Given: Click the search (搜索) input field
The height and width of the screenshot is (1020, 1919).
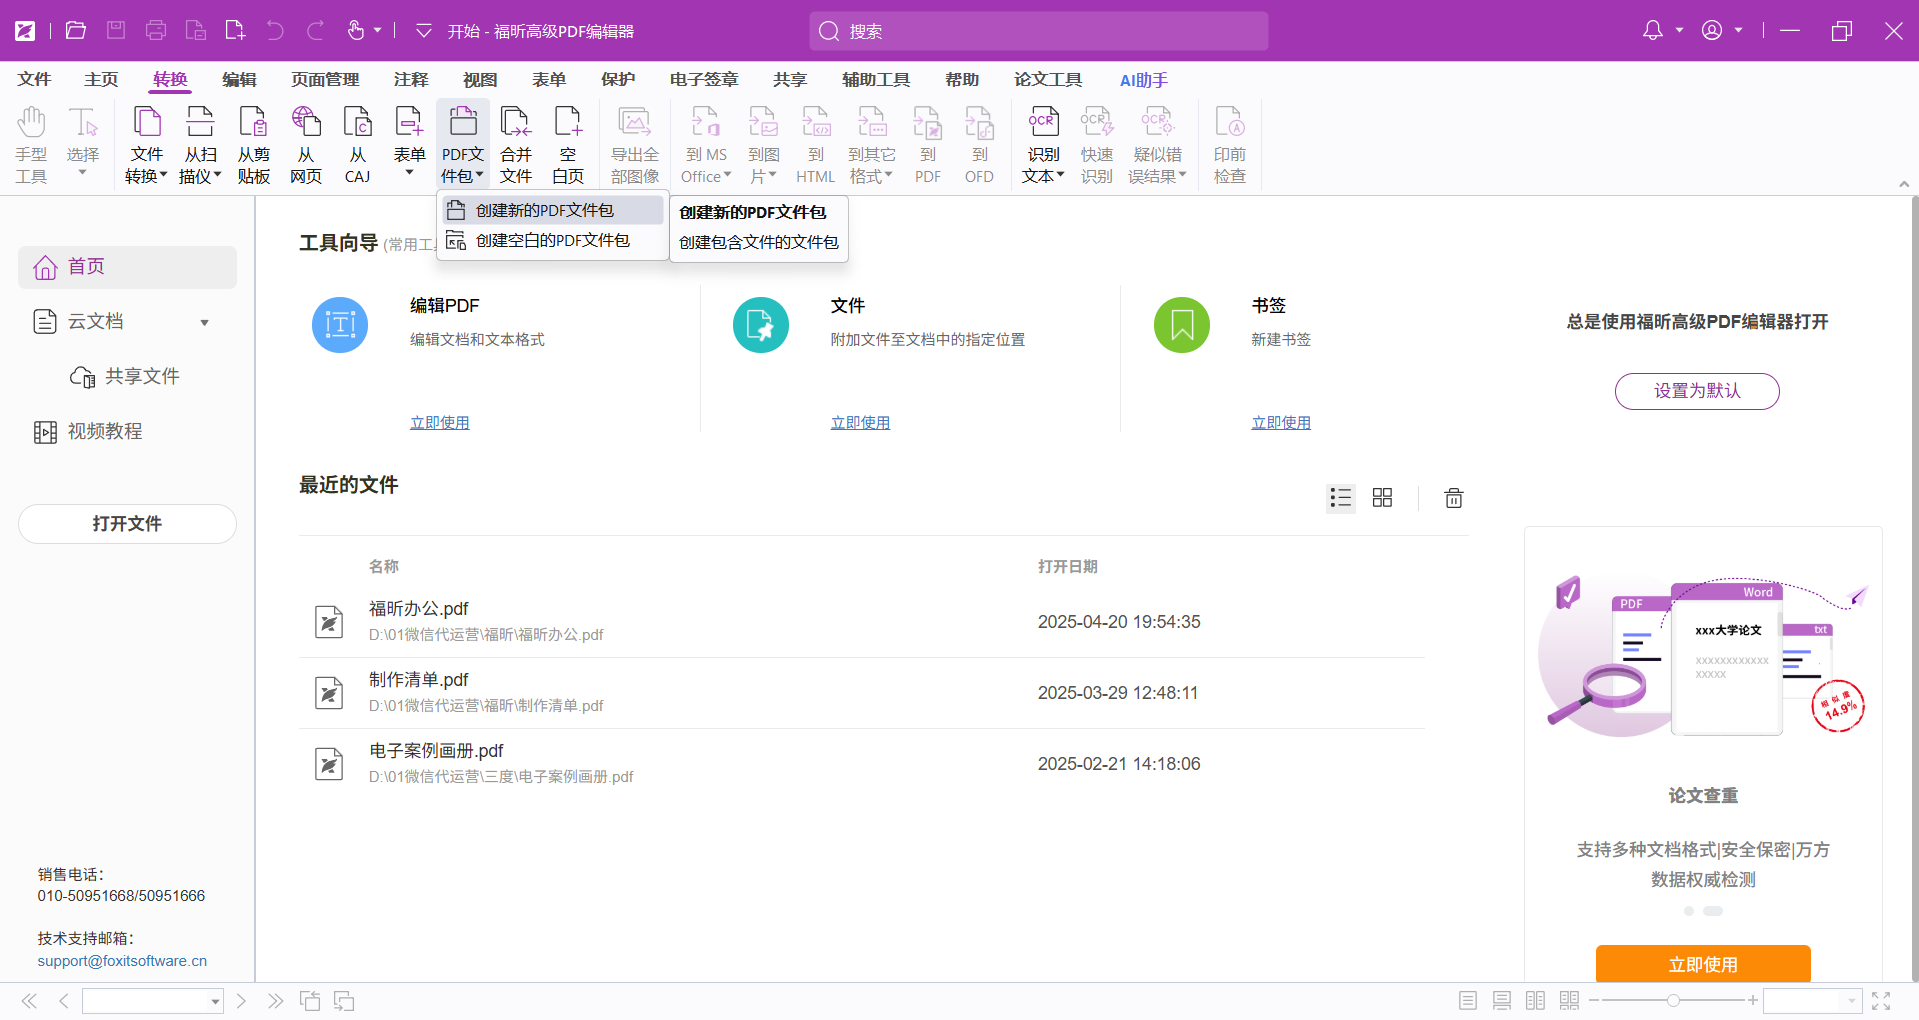Looking at the screenshot, I should click(1040, 31).
